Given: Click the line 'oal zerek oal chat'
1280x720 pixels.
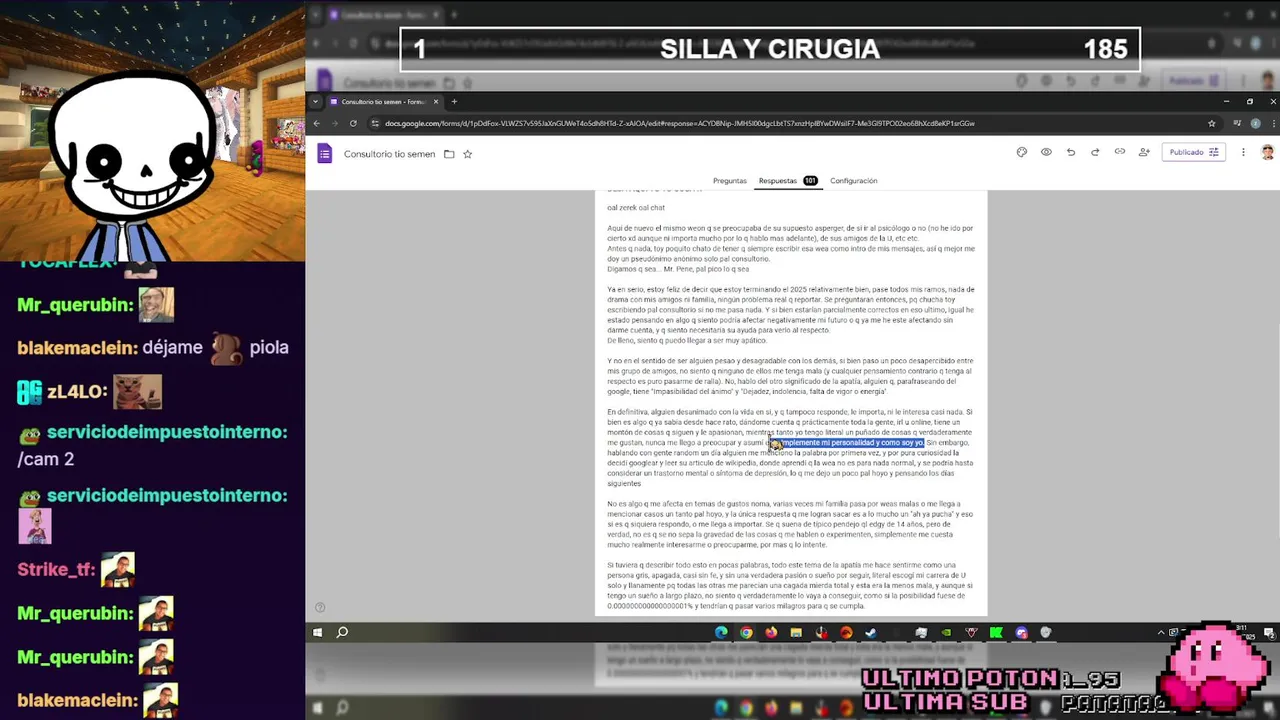Looking at the screenshot, I should pyautogui.click(x=636, y=207).
